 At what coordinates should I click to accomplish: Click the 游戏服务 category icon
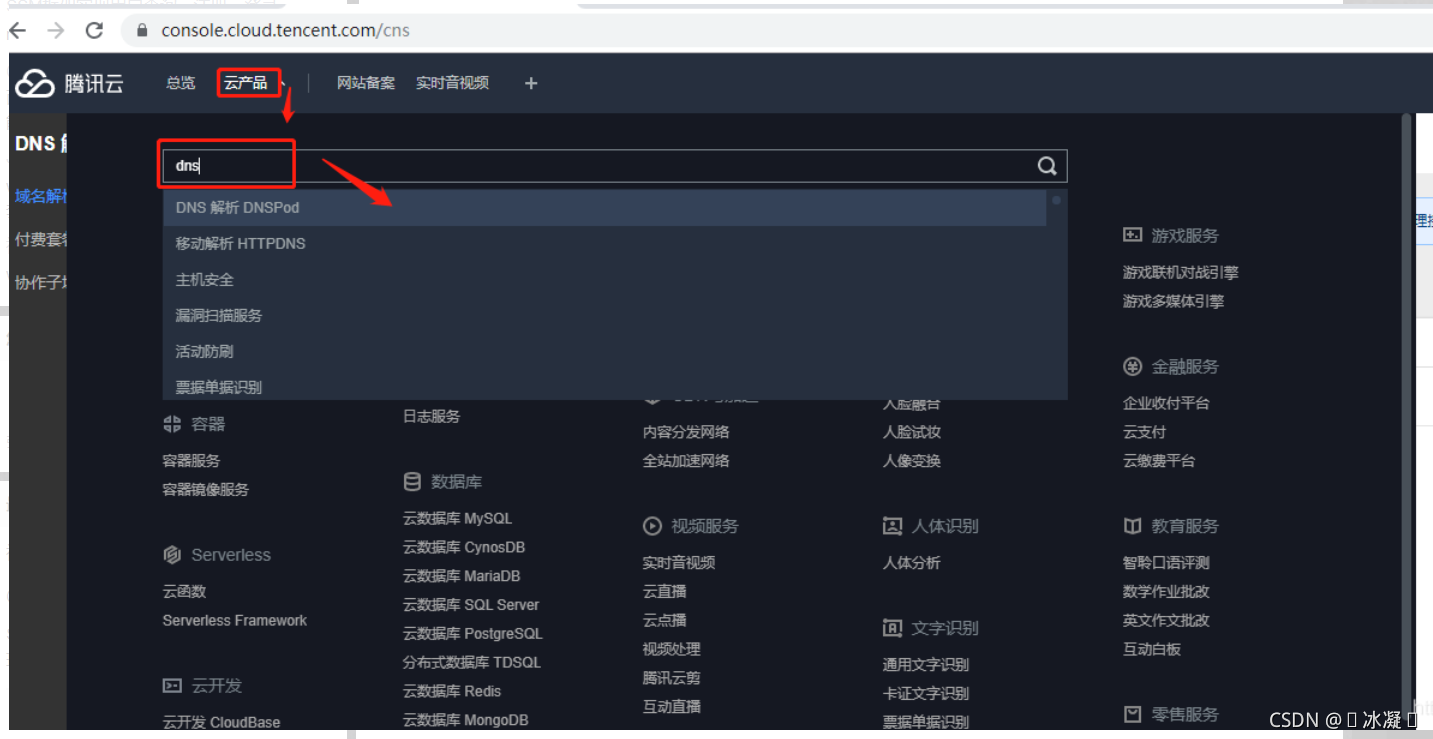pos(1132,236)
